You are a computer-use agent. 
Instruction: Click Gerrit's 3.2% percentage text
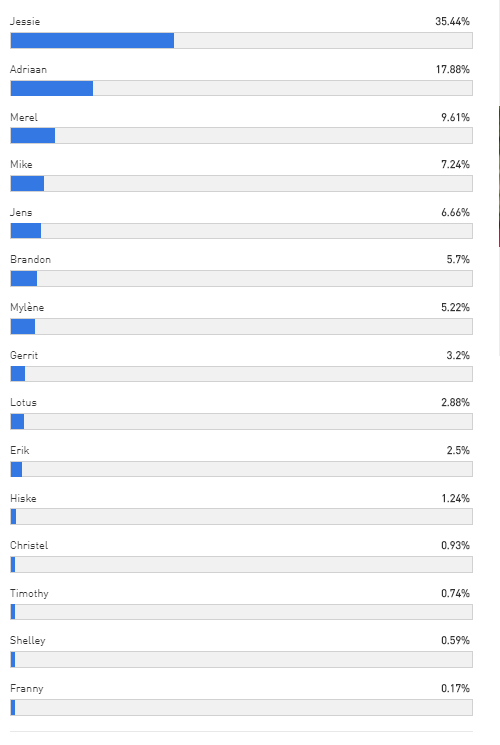[x=458, y=355]
